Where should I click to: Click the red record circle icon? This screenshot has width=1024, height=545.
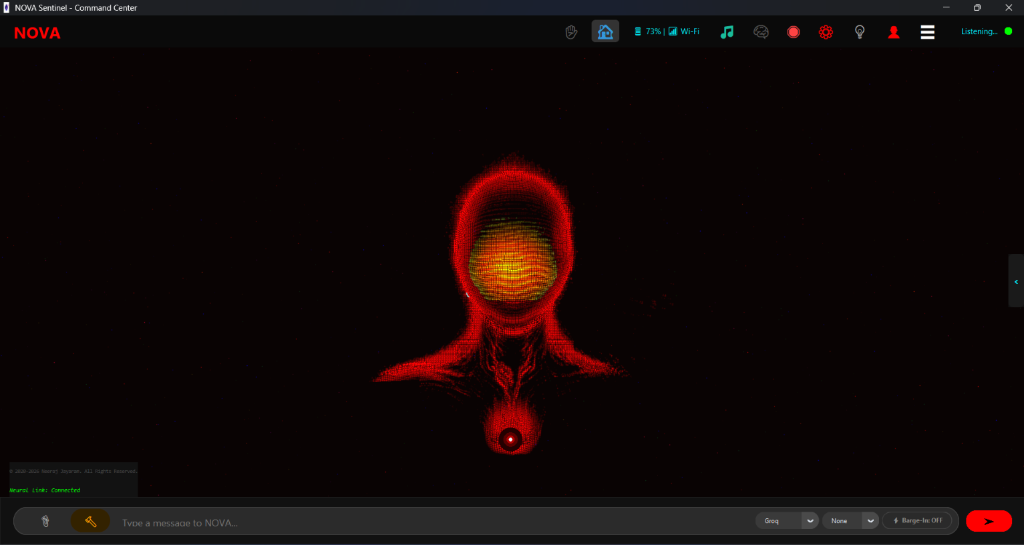[793, 31]
